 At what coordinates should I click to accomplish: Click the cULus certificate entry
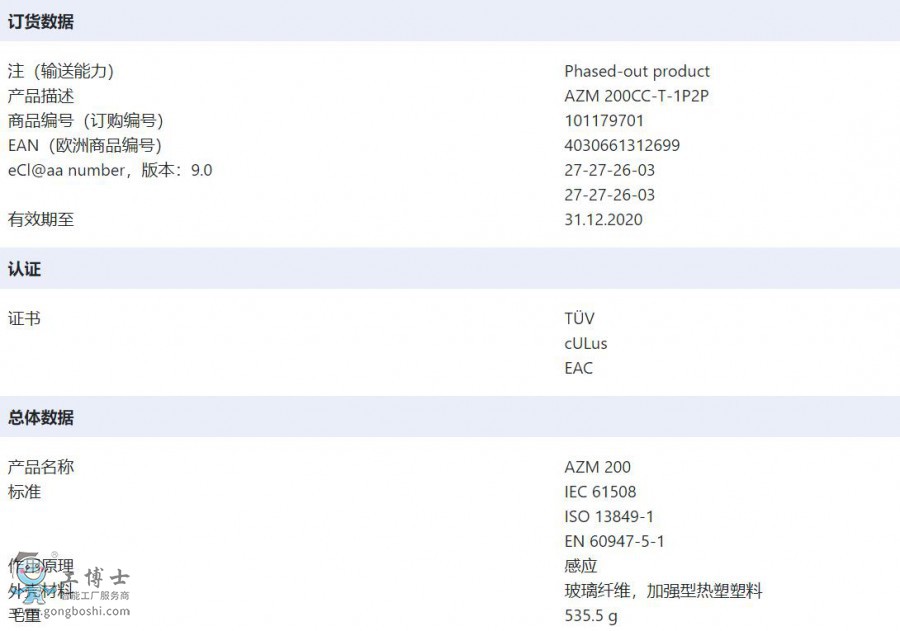585,343
